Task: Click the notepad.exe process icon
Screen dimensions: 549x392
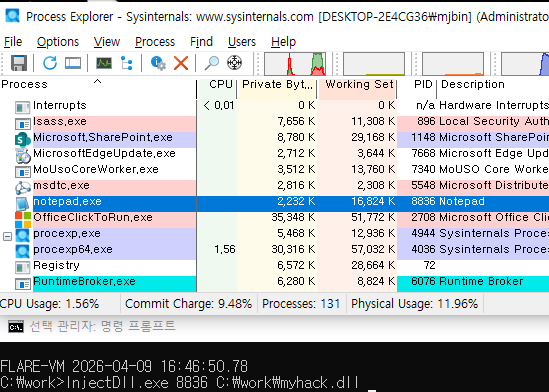Action: pos(23,204)
